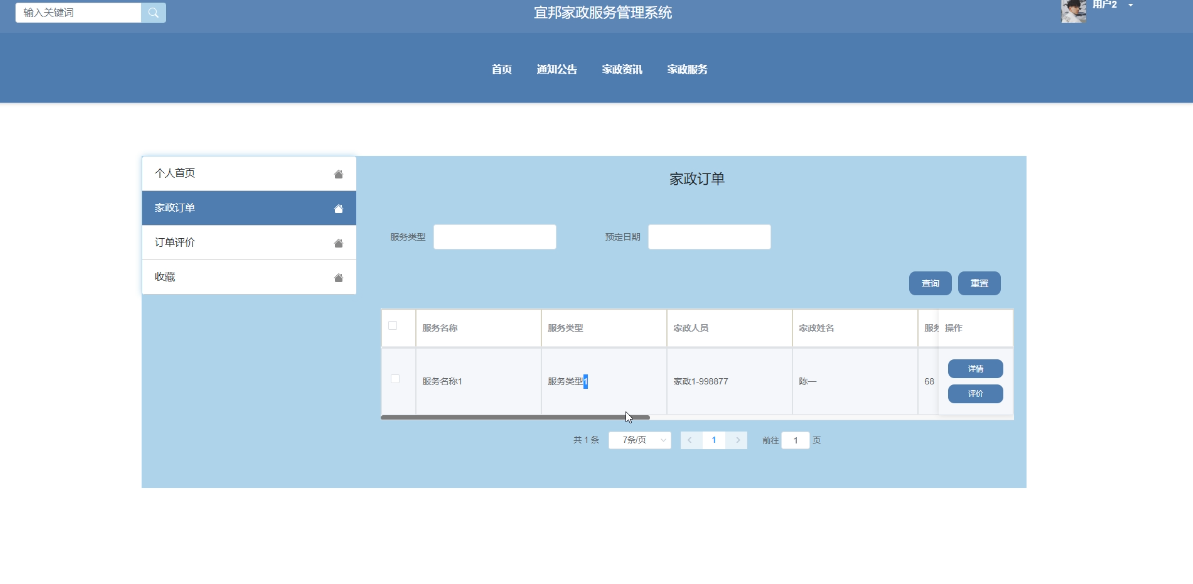Click the table horizontal scrollbar thumb

pos(515,417)
